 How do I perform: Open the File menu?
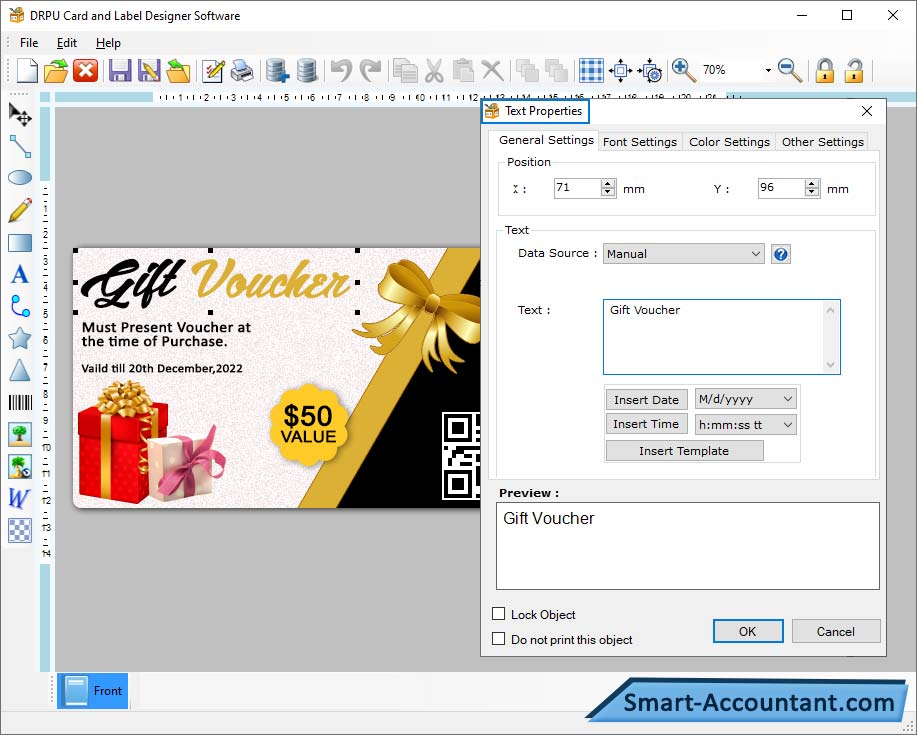[x=29, y=43]
